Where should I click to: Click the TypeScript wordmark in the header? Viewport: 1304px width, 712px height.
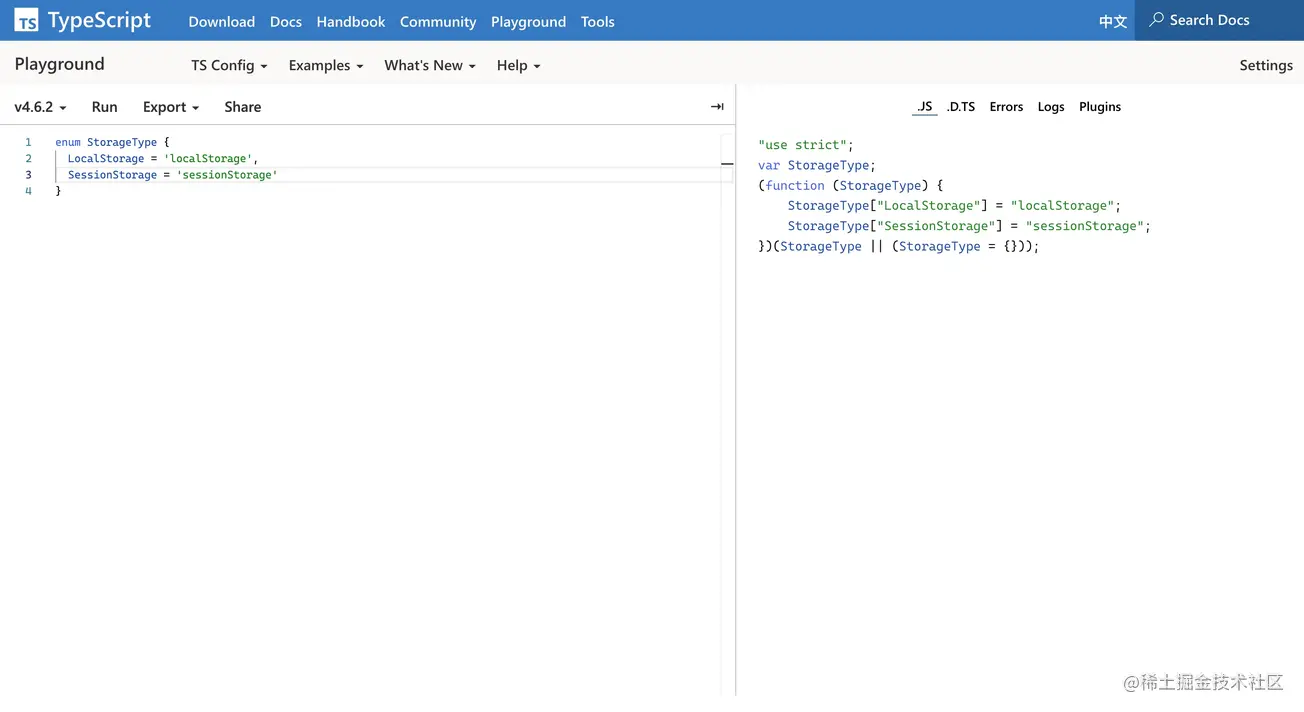click(99, 20)
